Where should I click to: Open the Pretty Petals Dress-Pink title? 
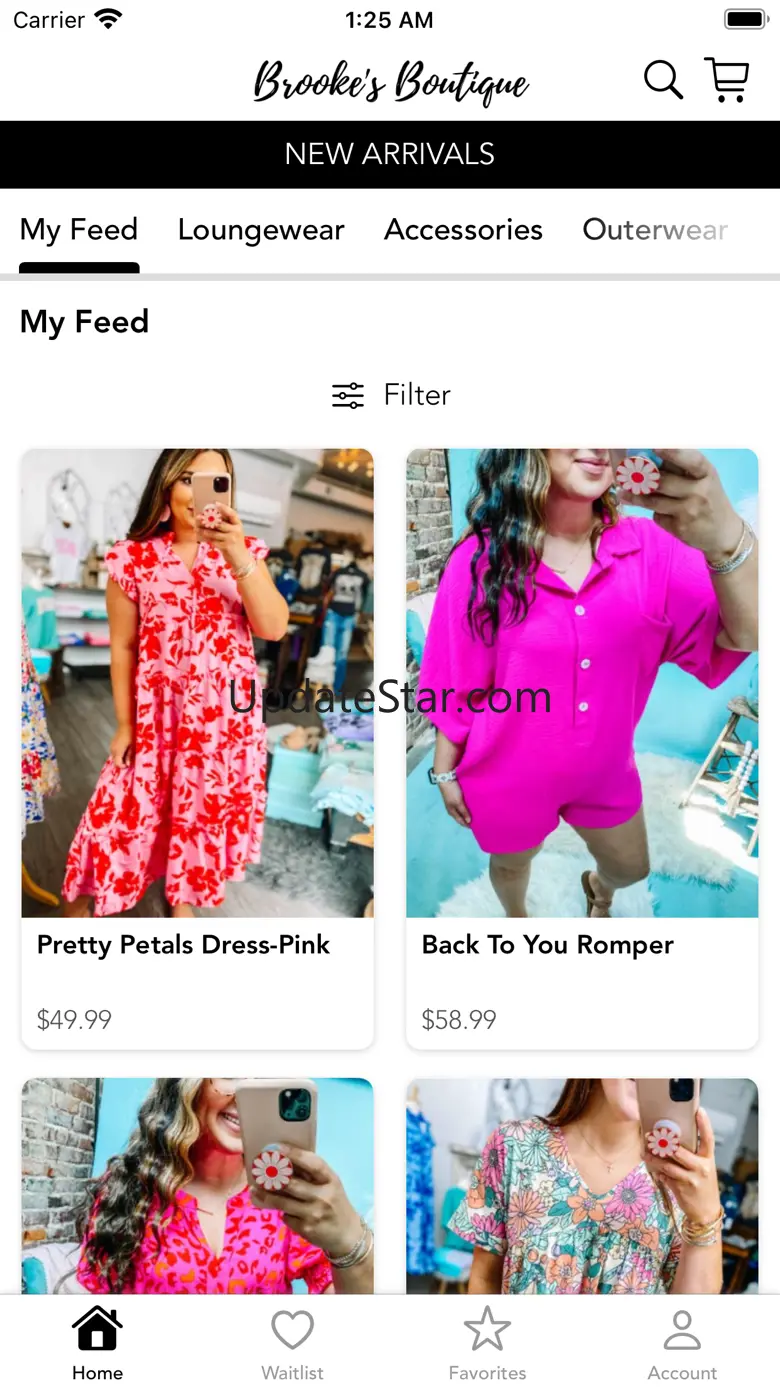click(x=183, y=945)
